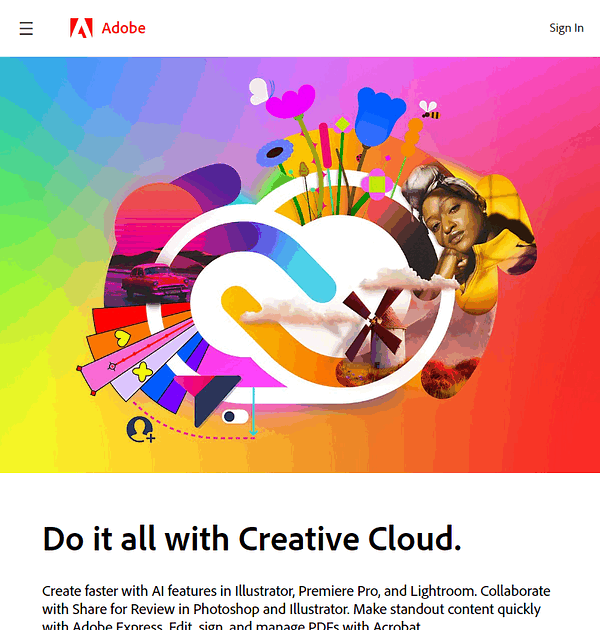This screenshot has width=600, height=630.
Task: Click the striped bee graphic
Action: (430, 110)
